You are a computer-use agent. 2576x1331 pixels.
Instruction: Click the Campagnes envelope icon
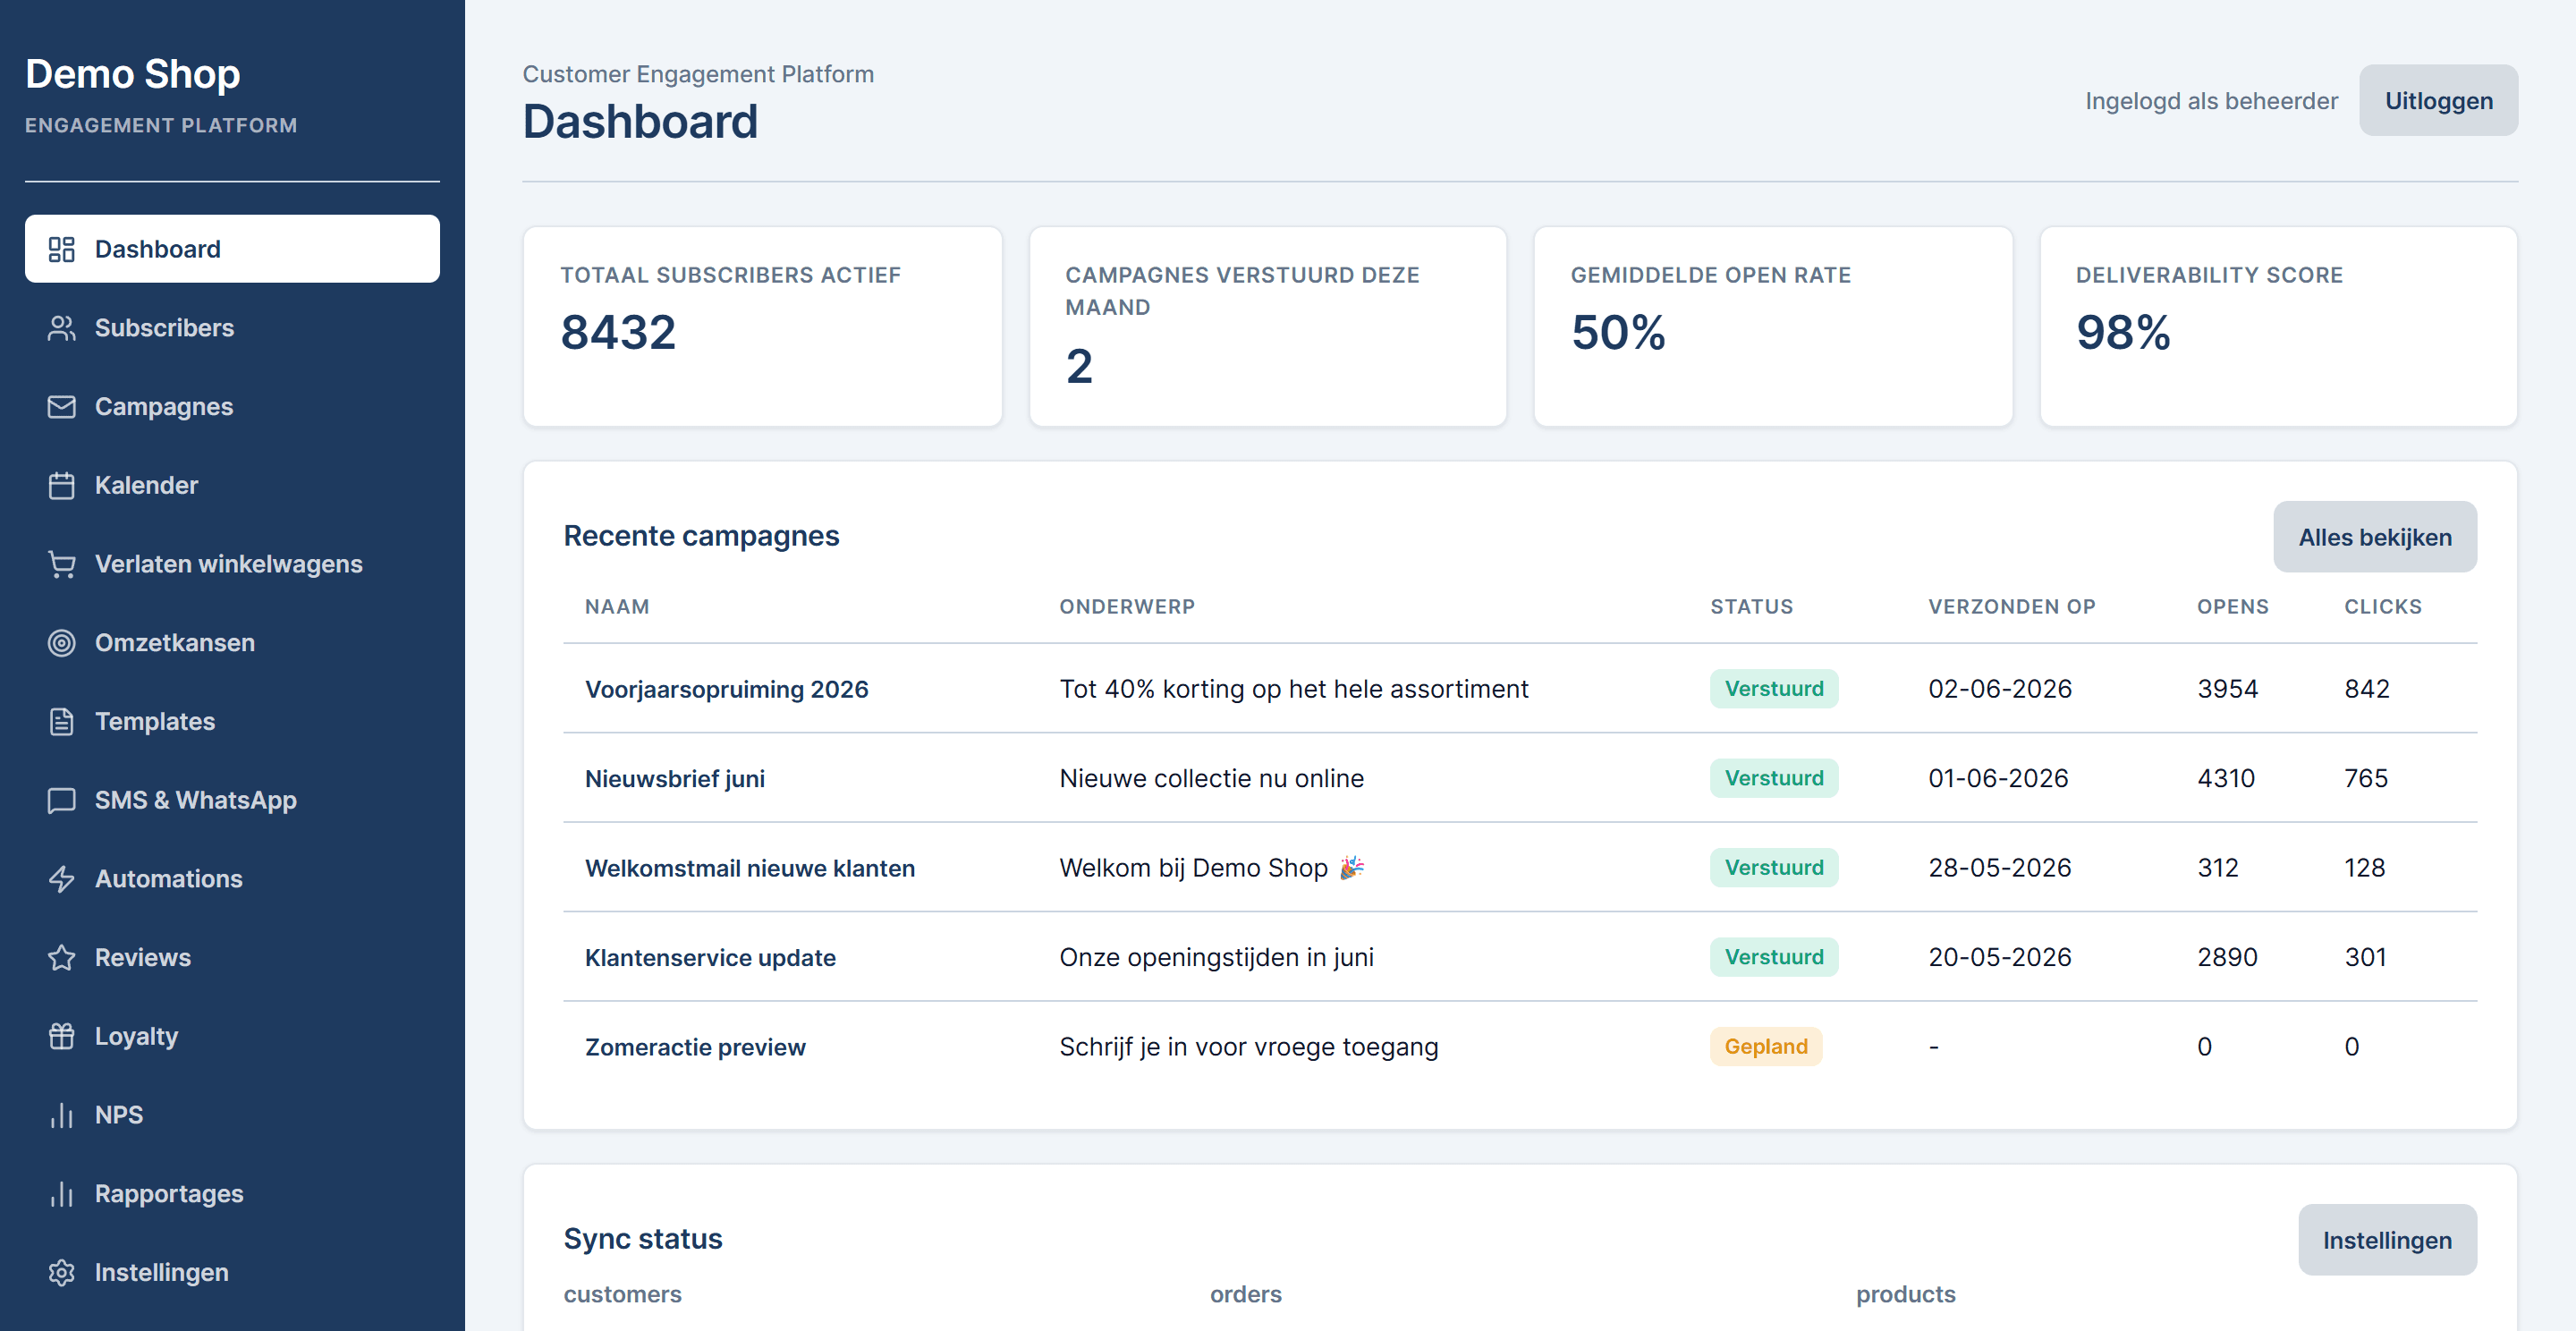62,407
